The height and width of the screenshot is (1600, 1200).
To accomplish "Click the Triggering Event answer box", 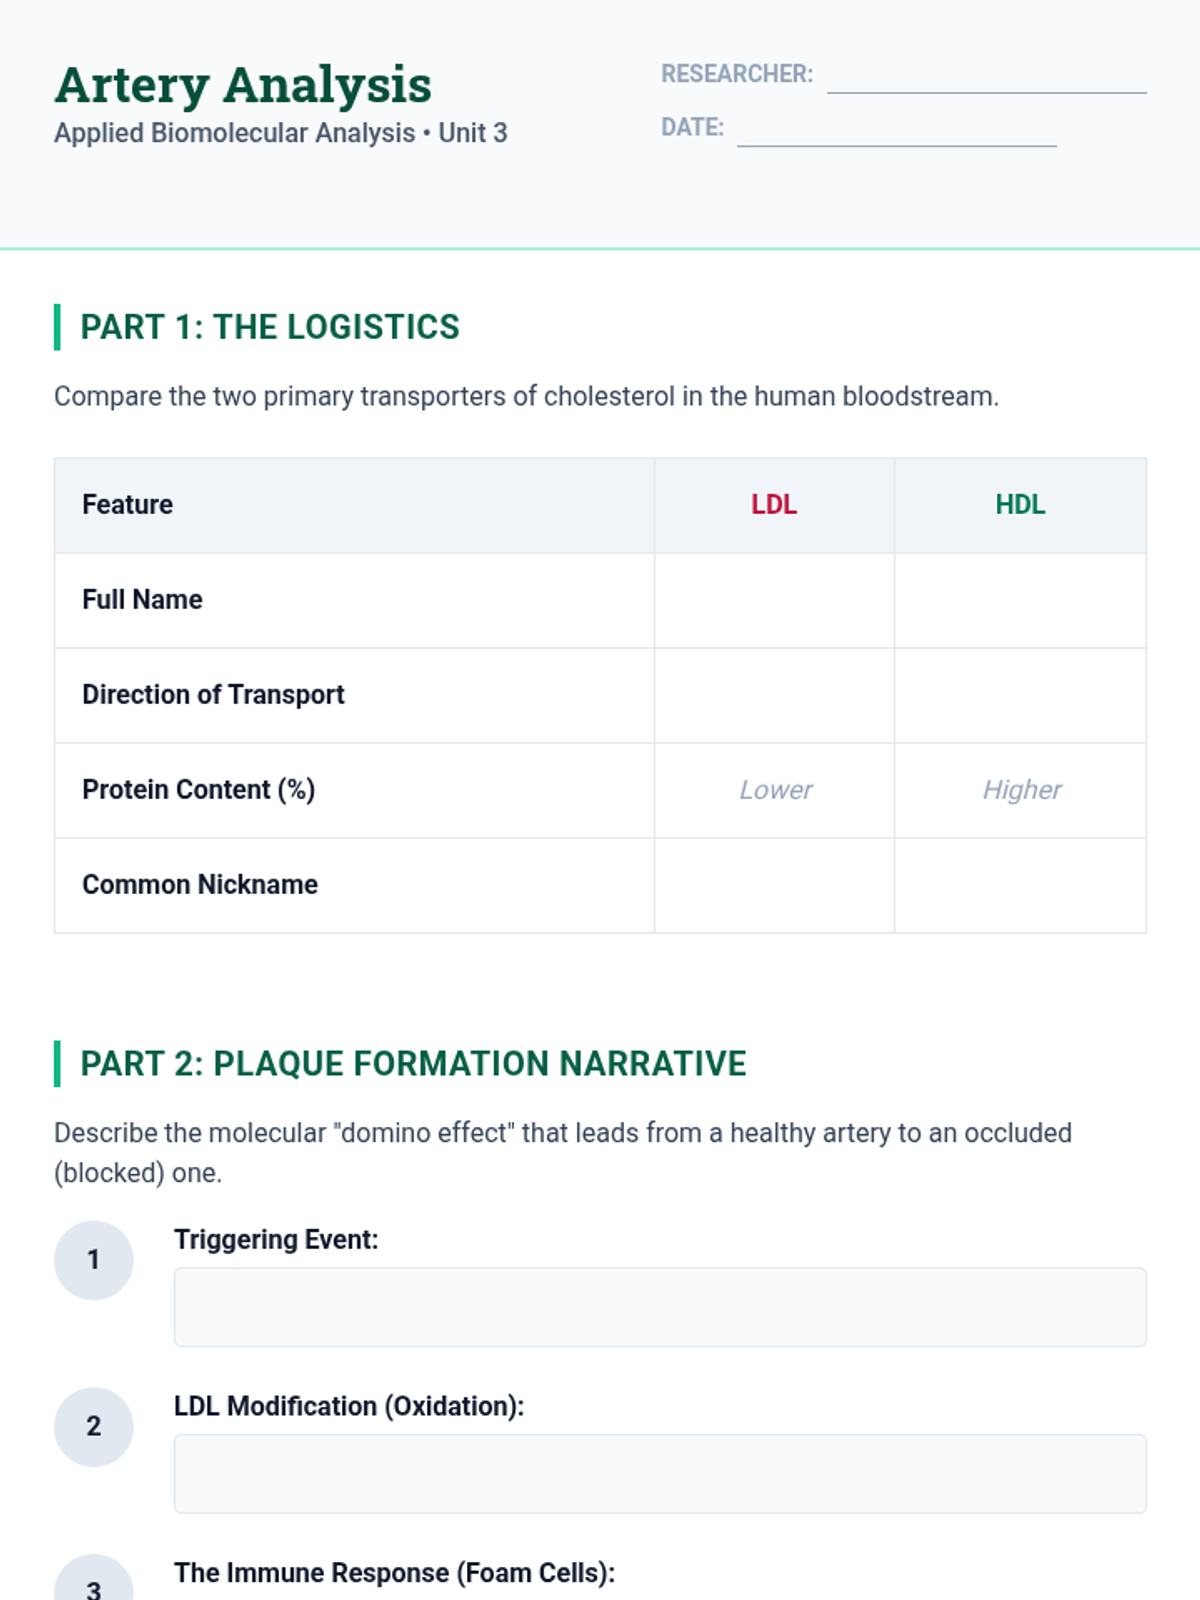I will point(660,1307).
